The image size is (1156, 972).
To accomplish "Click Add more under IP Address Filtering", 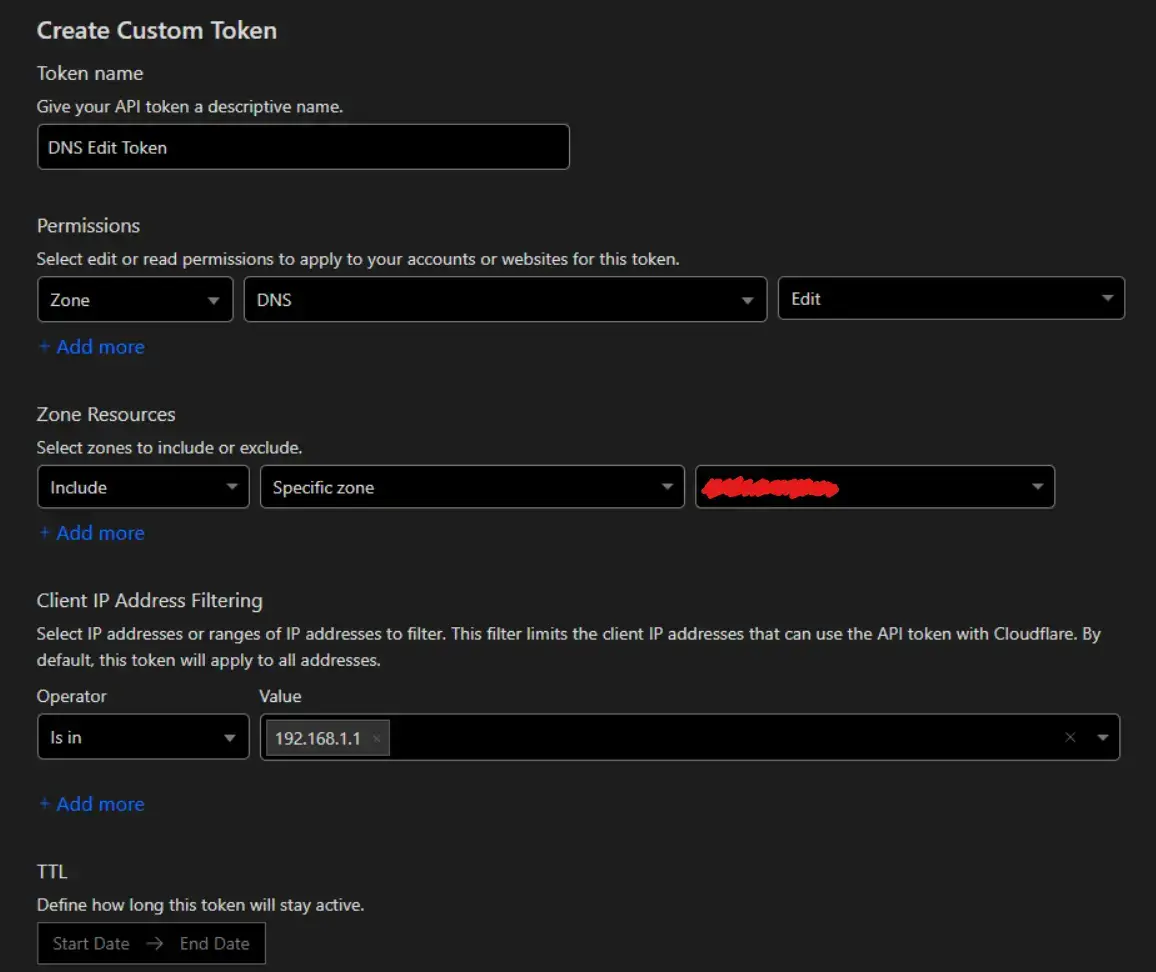I will tap(91, 804).
